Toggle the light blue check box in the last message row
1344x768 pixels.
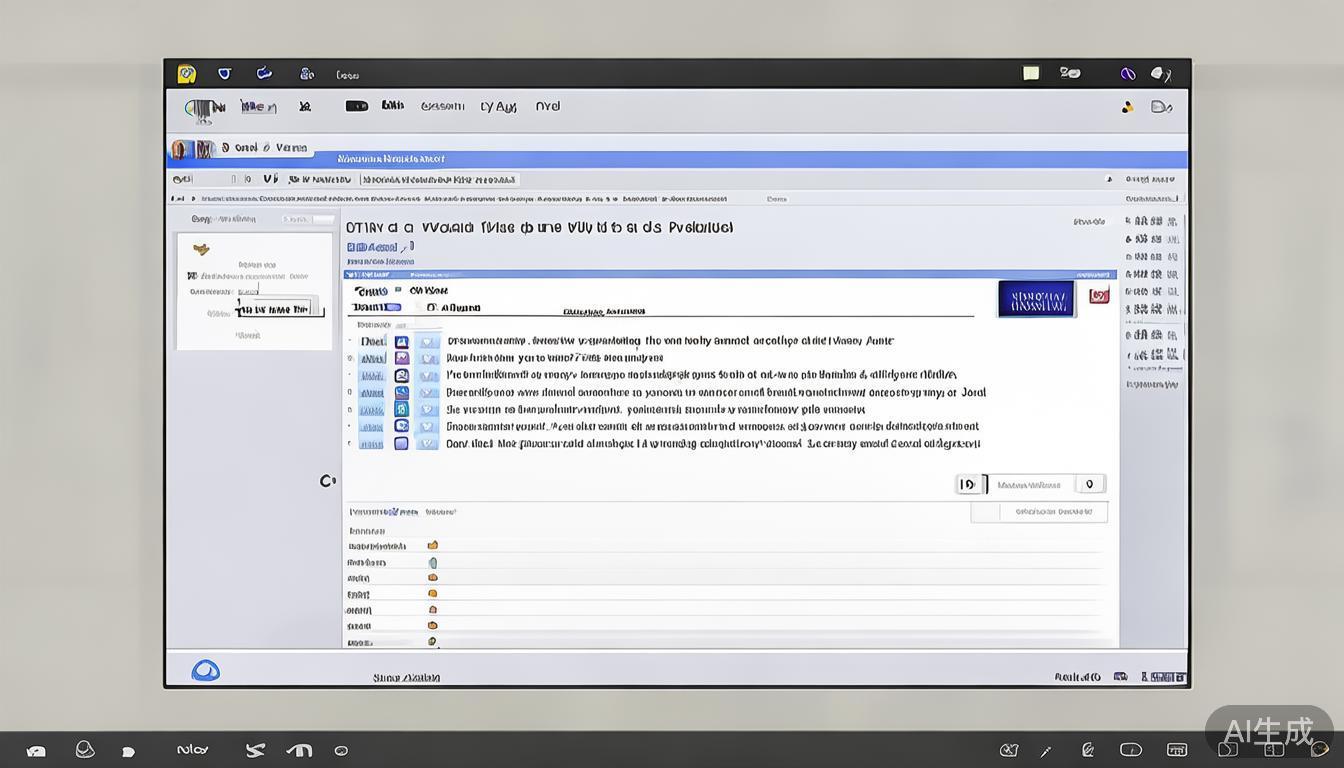[x=428, y=443]
